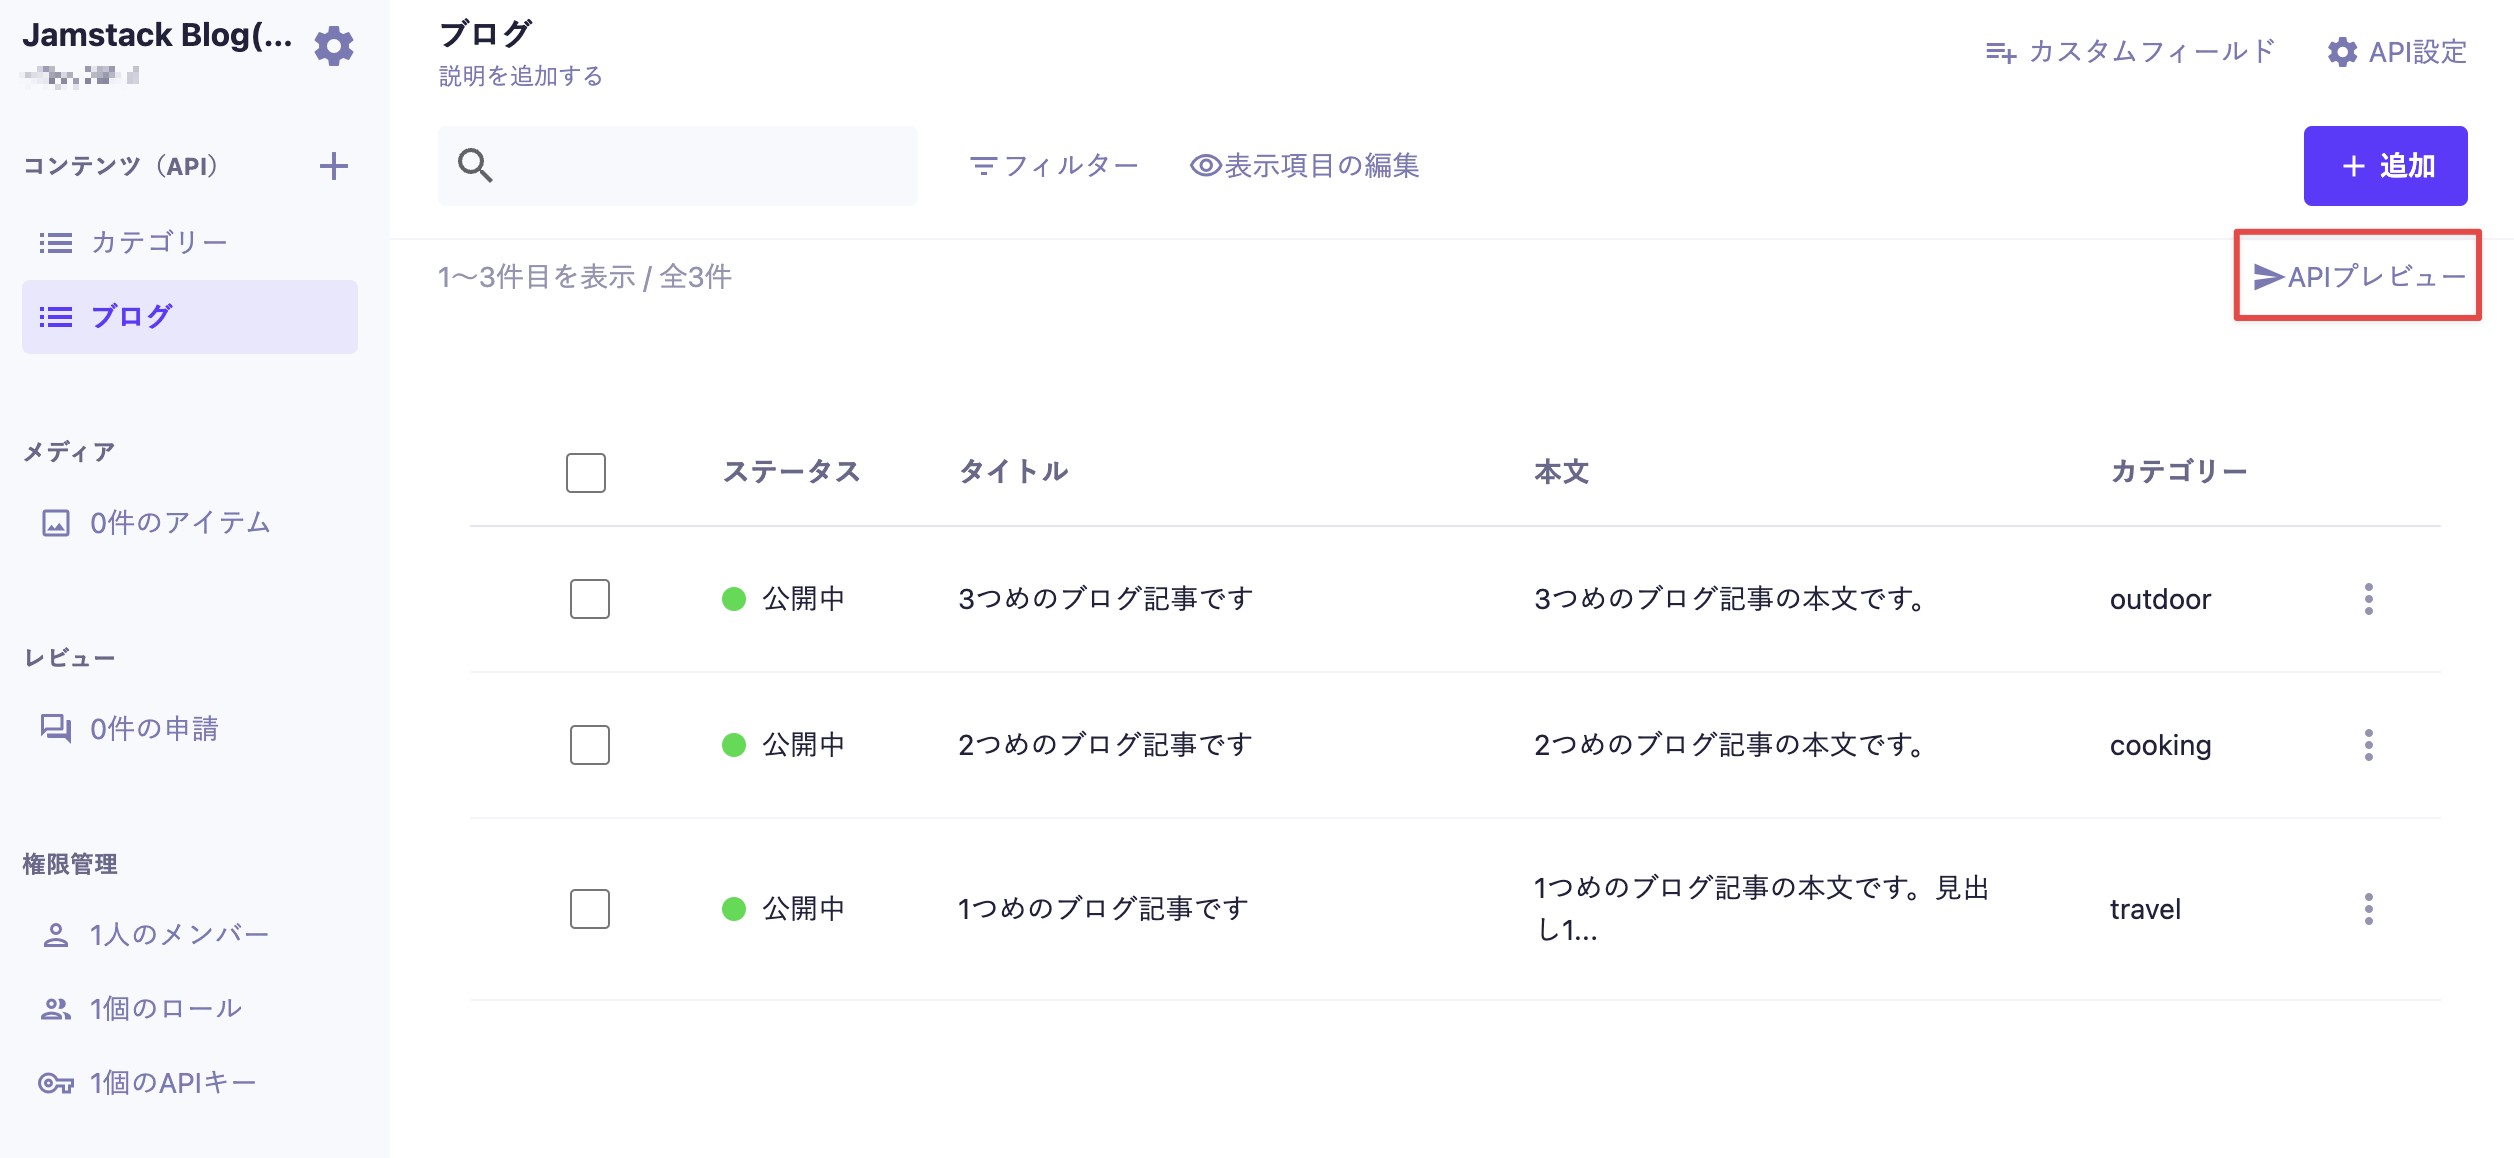
Task: Click the search magnifier icon
Action: click(475, 166)
